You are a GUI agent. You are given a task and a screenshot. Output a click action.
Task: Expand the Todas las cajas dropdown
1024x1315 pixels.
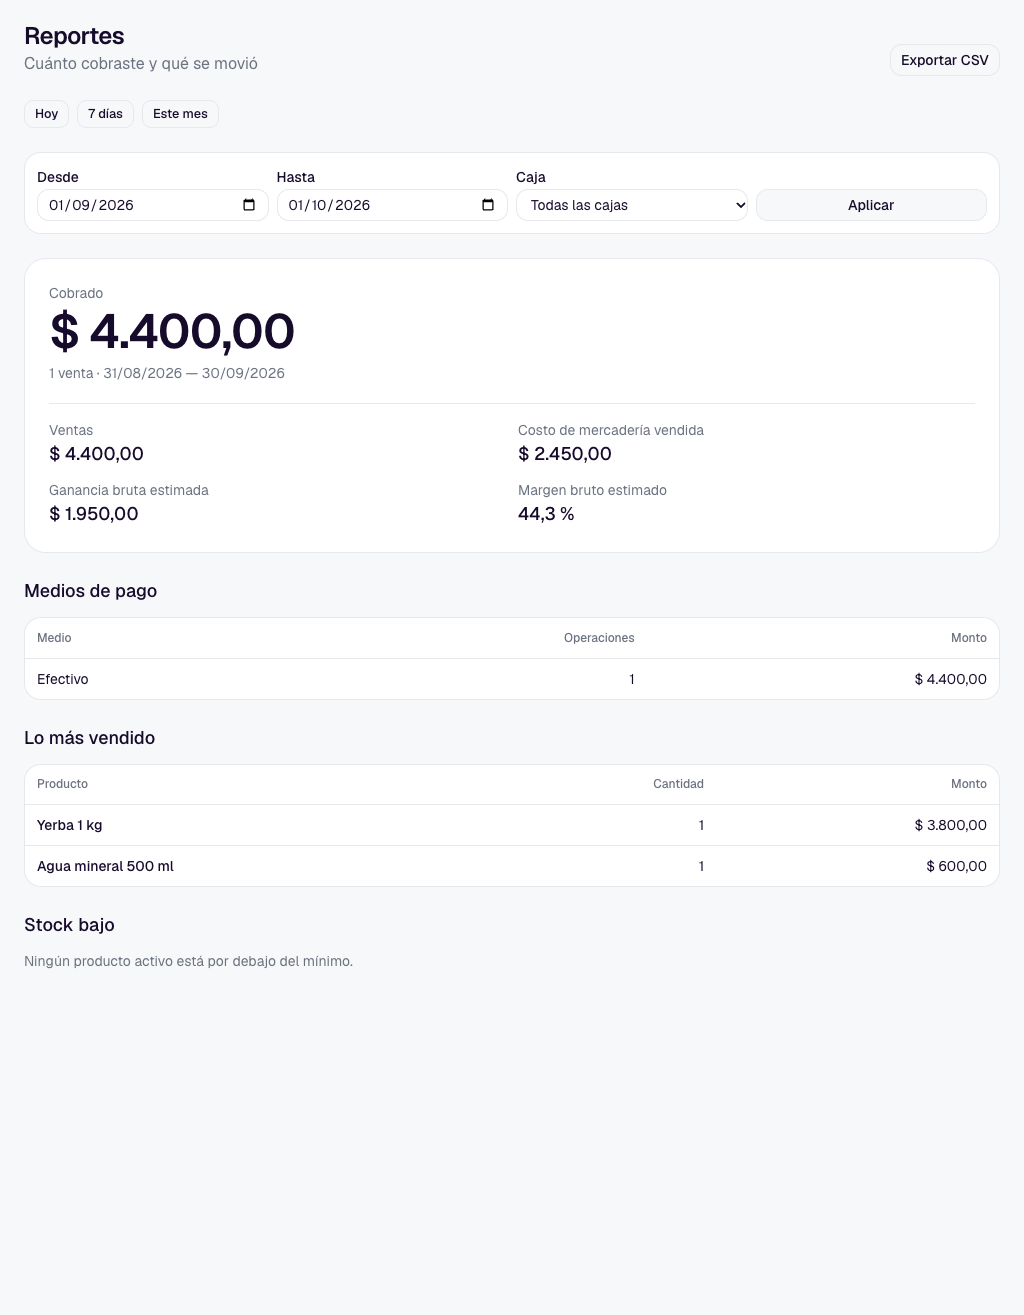[x=632, y=205]
